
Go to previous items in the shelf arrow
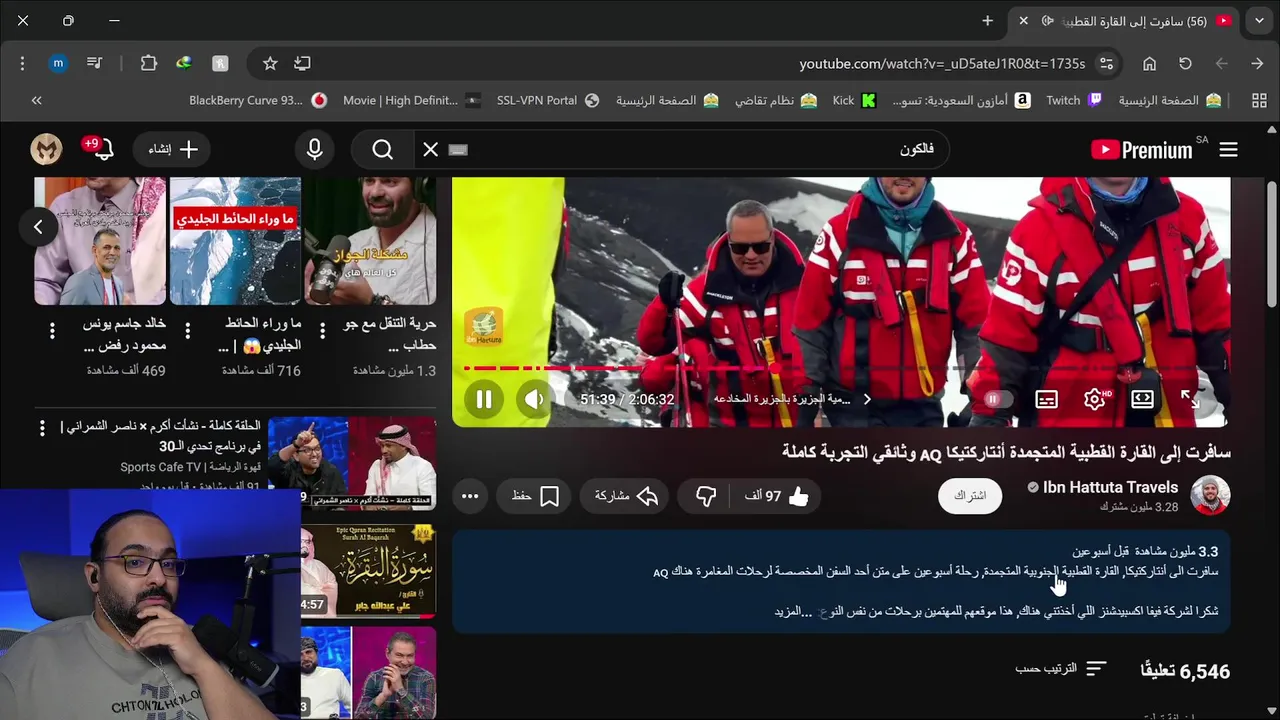[x=38, y=227]
